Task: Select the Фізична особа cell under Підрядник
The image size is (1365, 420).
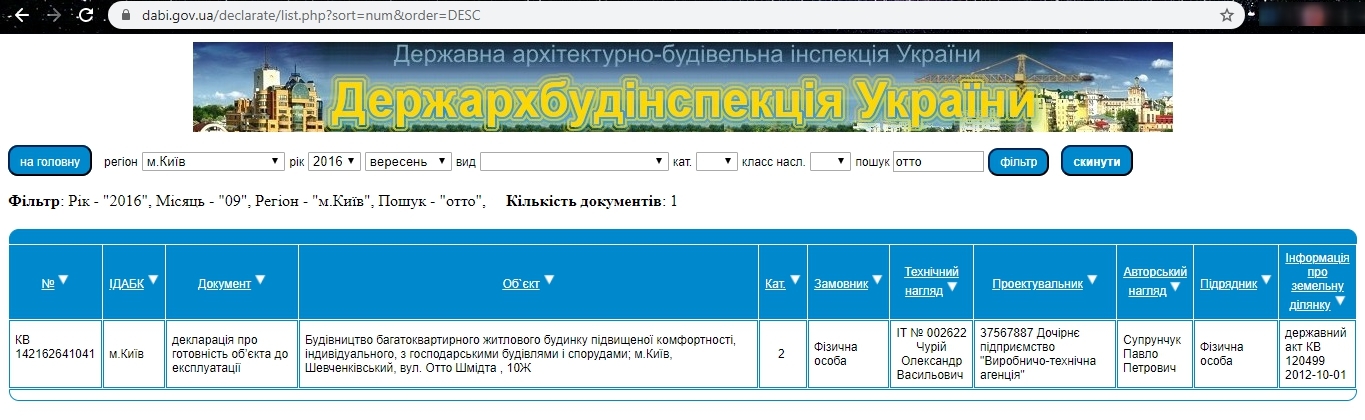Action: (x=1235, y=354)
